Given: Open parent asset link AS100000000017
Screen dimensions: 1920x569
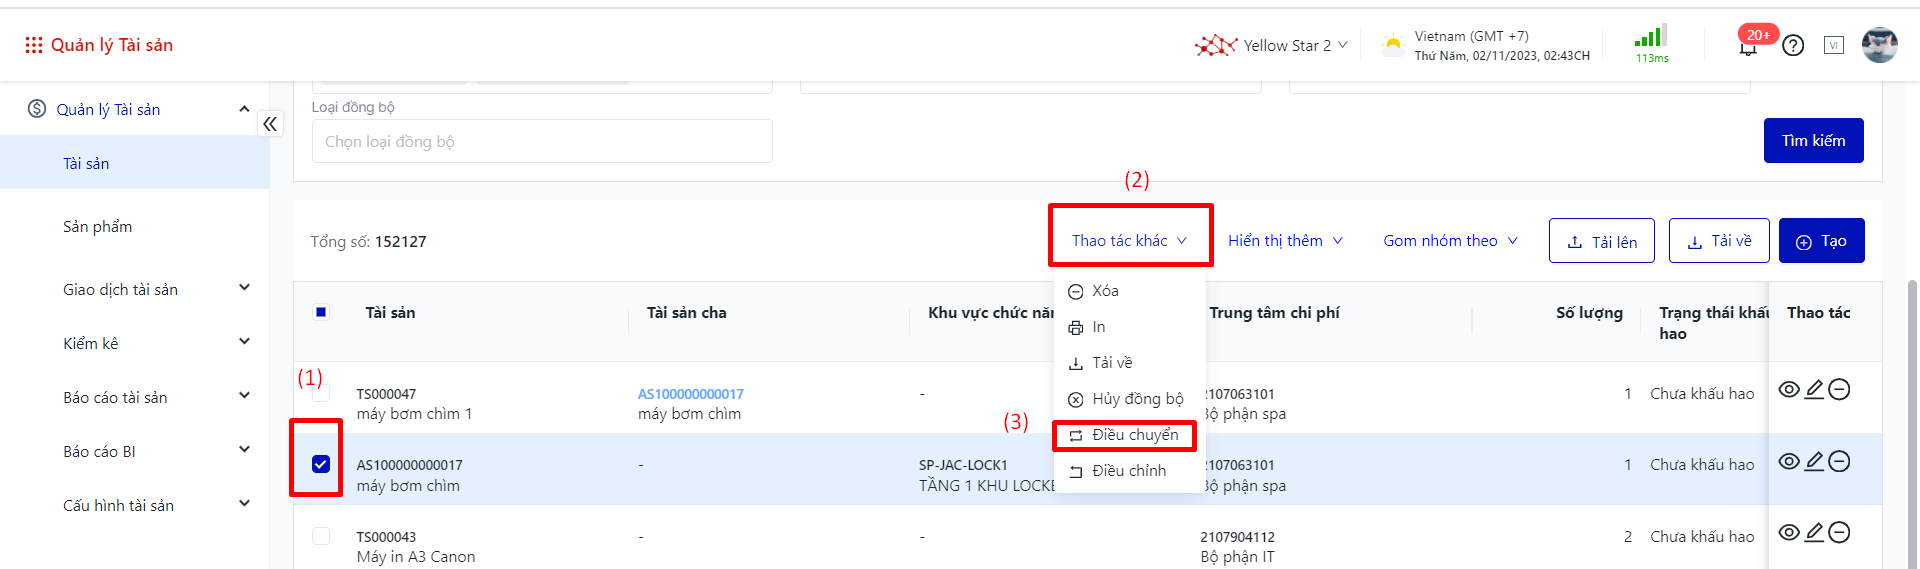Looking at the screenshot, I should (x=690, y=394).
